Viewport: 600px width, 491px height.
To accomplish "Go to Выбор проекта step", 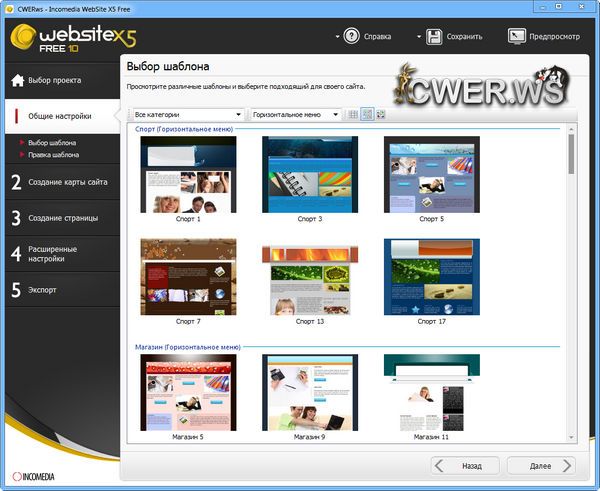I will point(62,80).
